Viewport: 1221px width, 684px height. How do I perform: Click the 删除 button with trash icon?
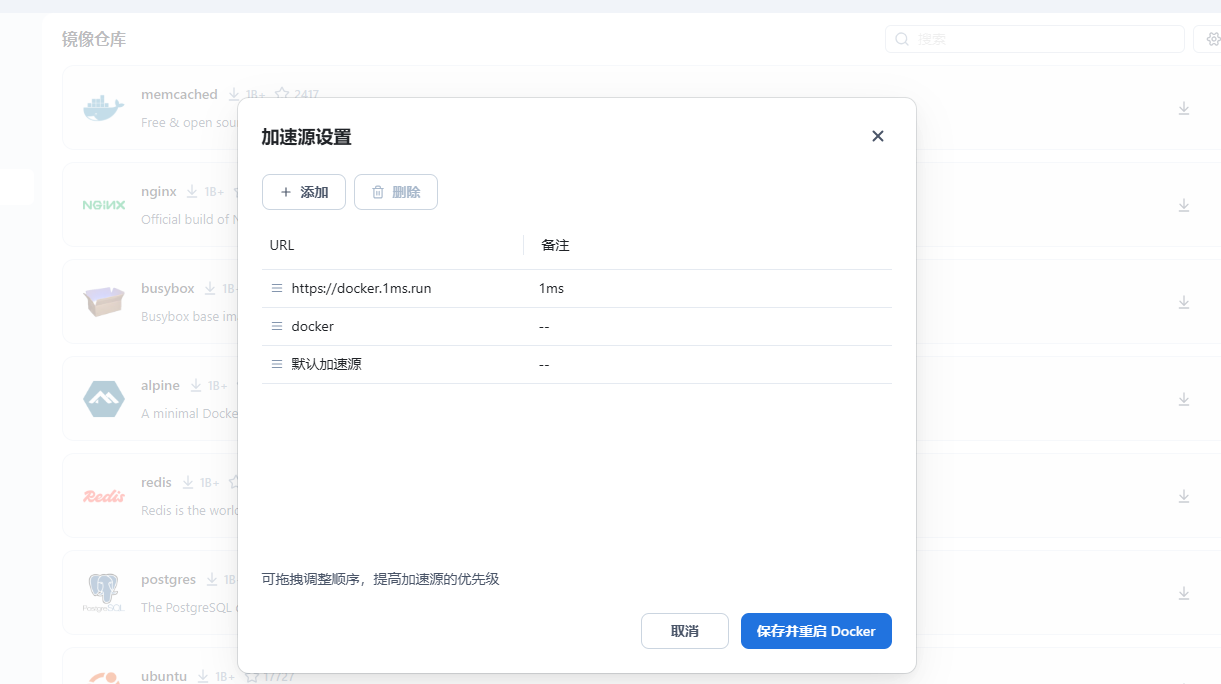(396, 192)
